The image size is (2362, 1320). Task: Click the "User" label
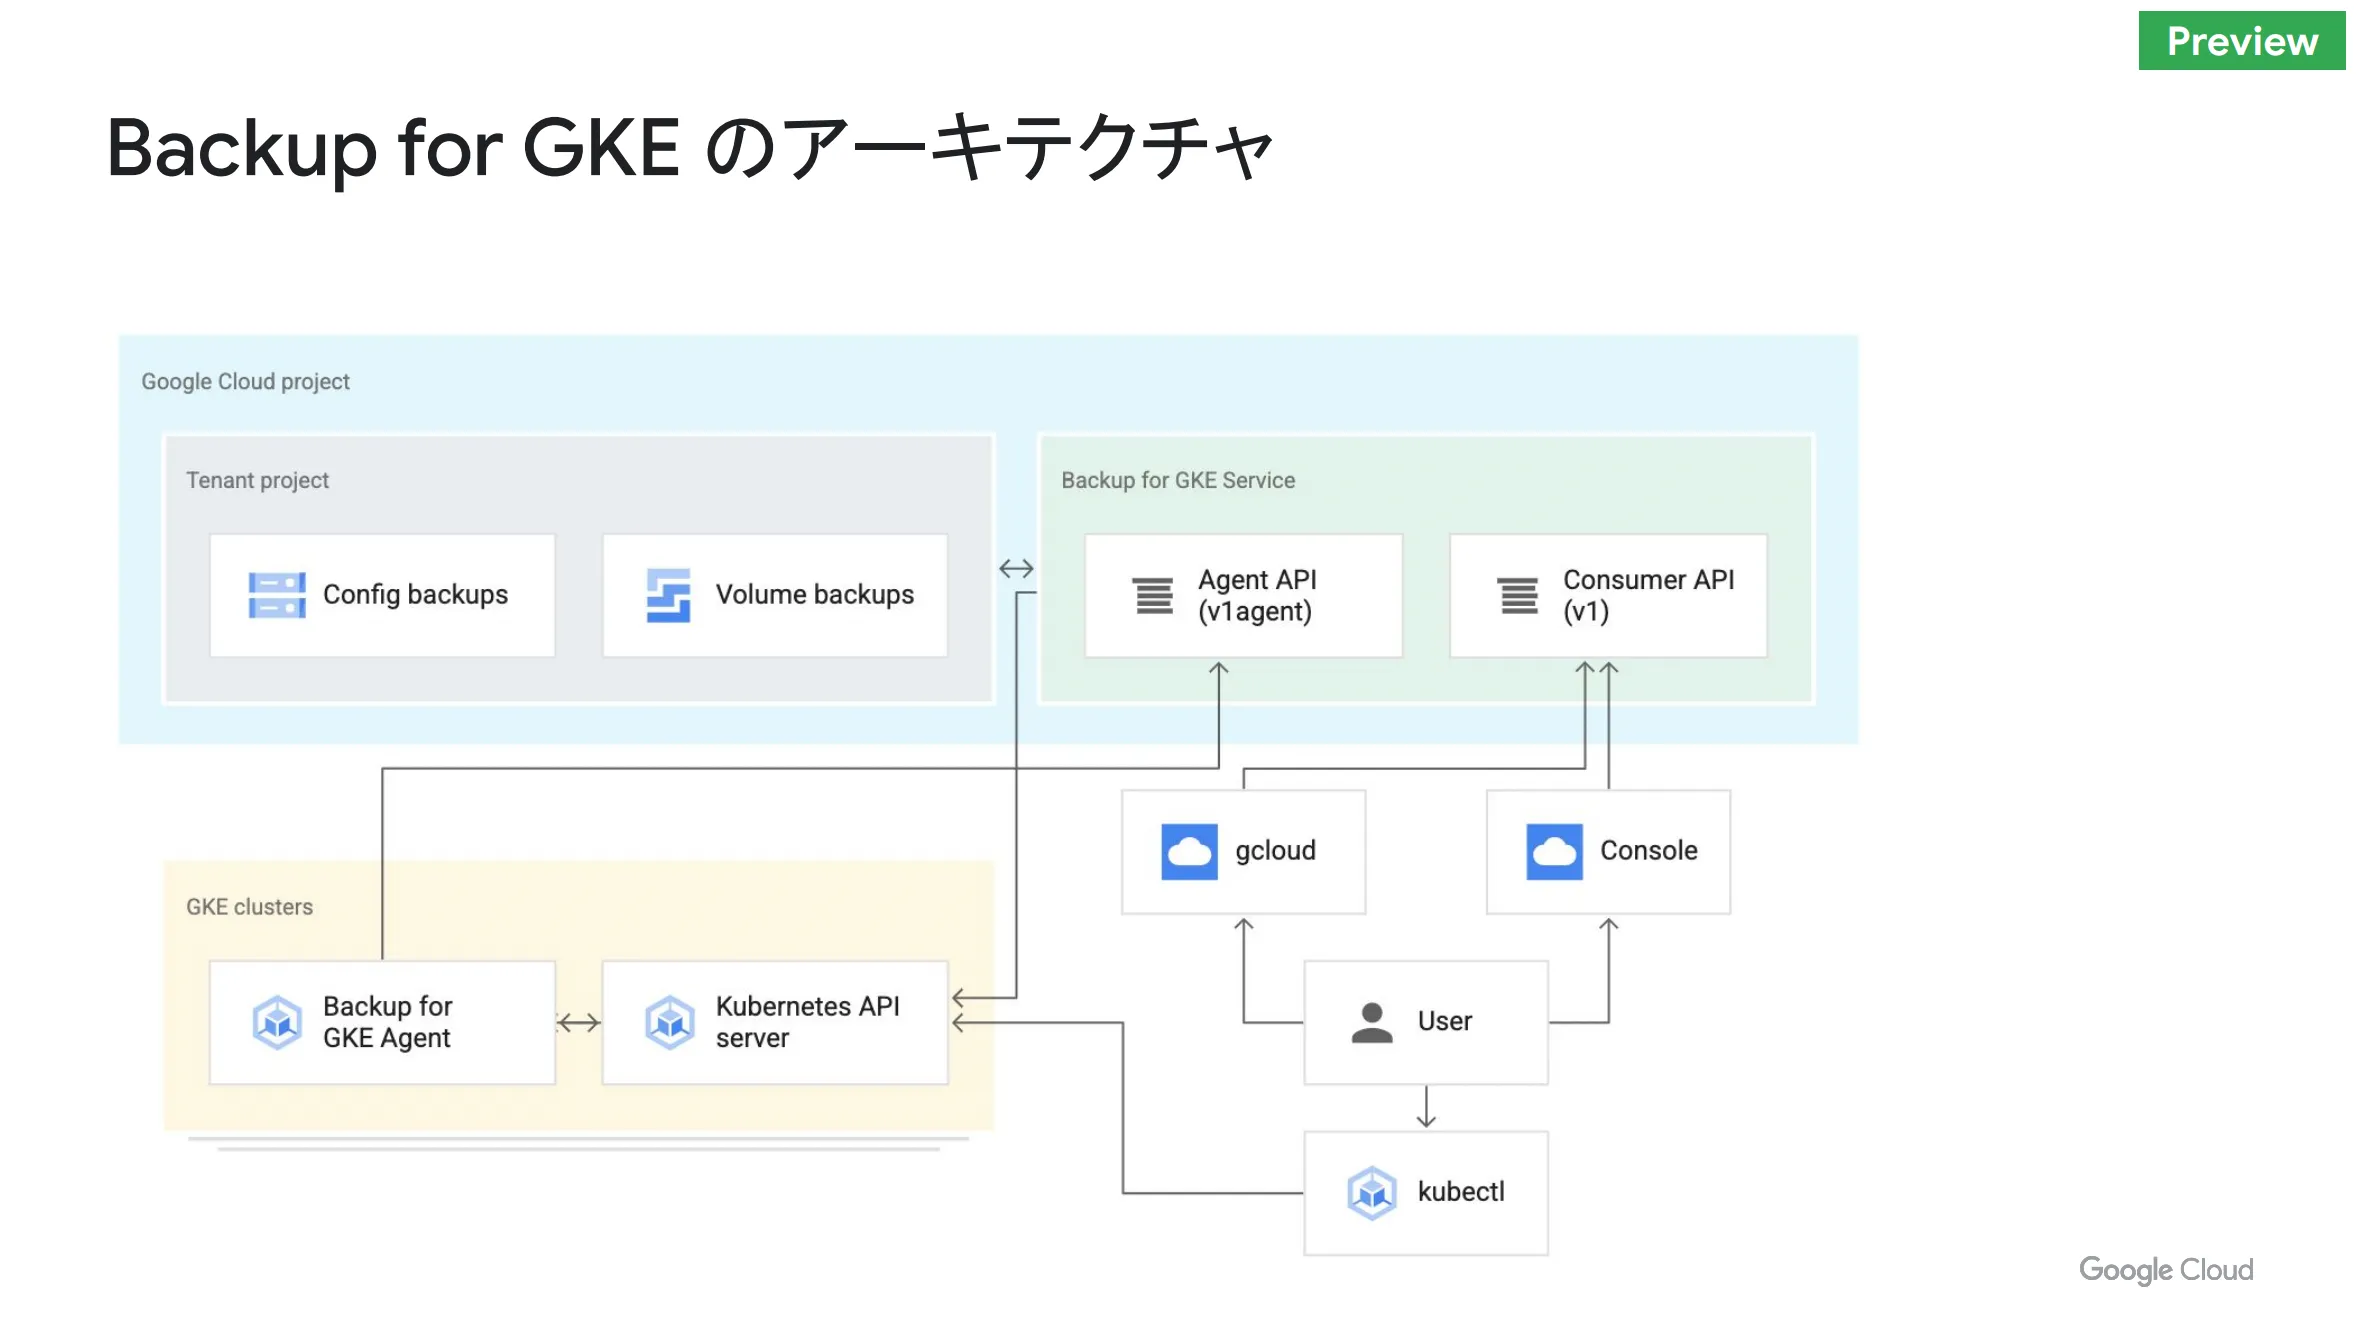[1444, 1022]
